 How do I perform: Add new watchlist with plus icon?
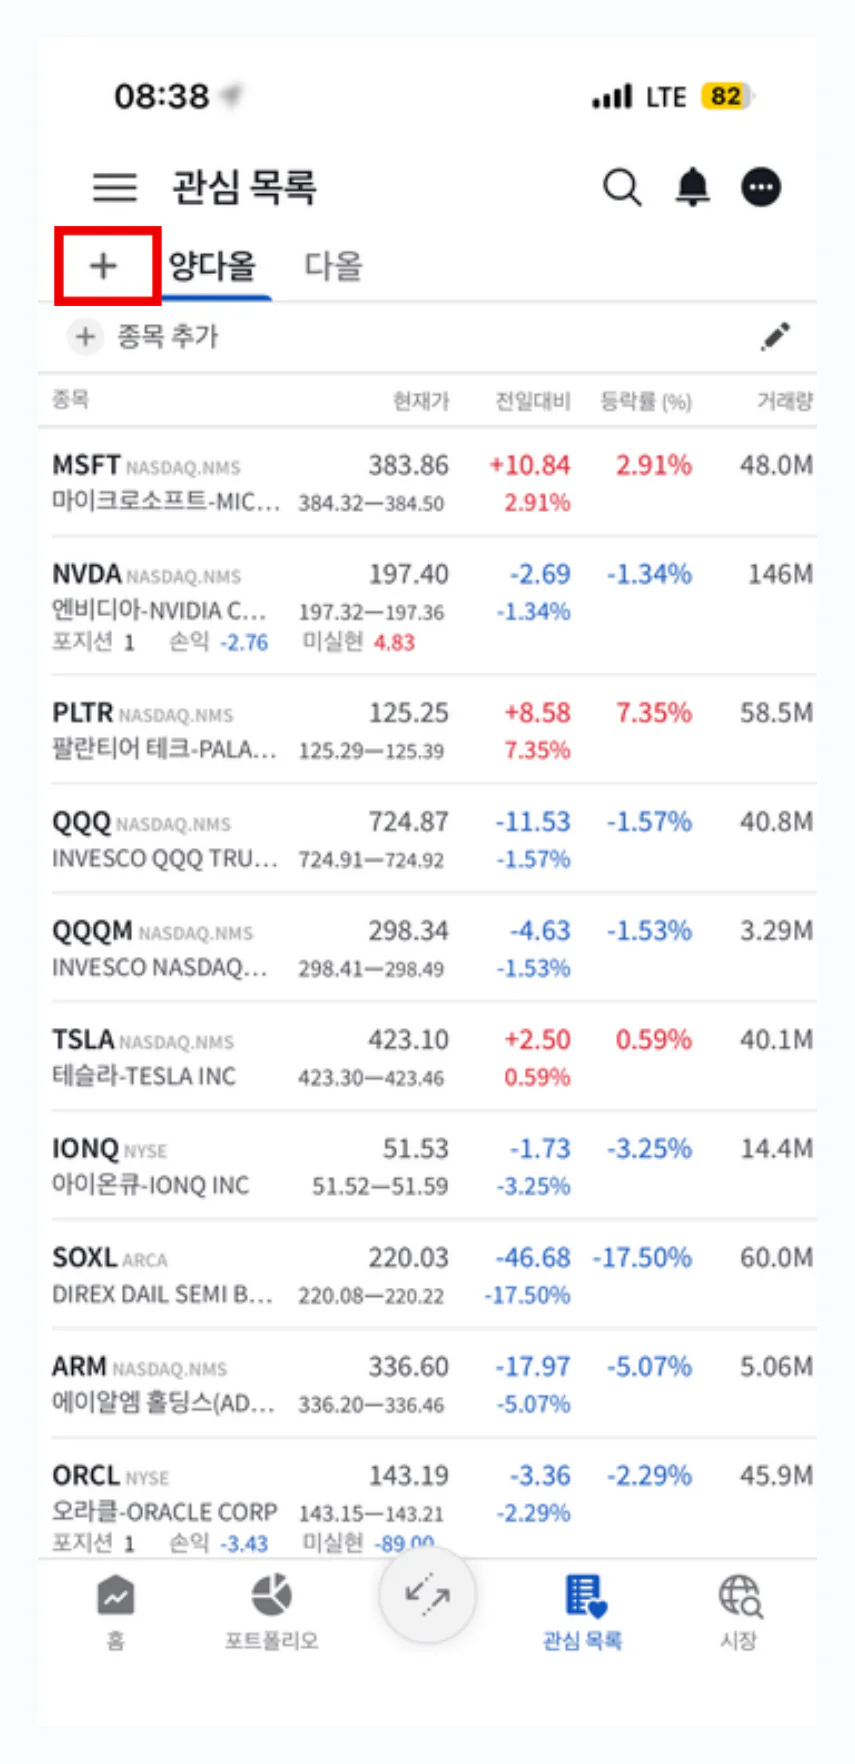pos(103,266)
